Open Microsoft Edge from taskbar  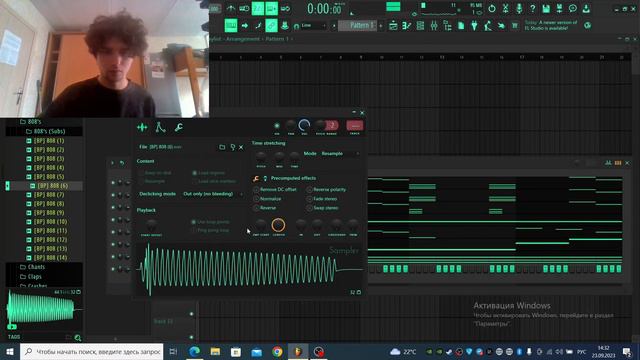click(x=195, y=351)
